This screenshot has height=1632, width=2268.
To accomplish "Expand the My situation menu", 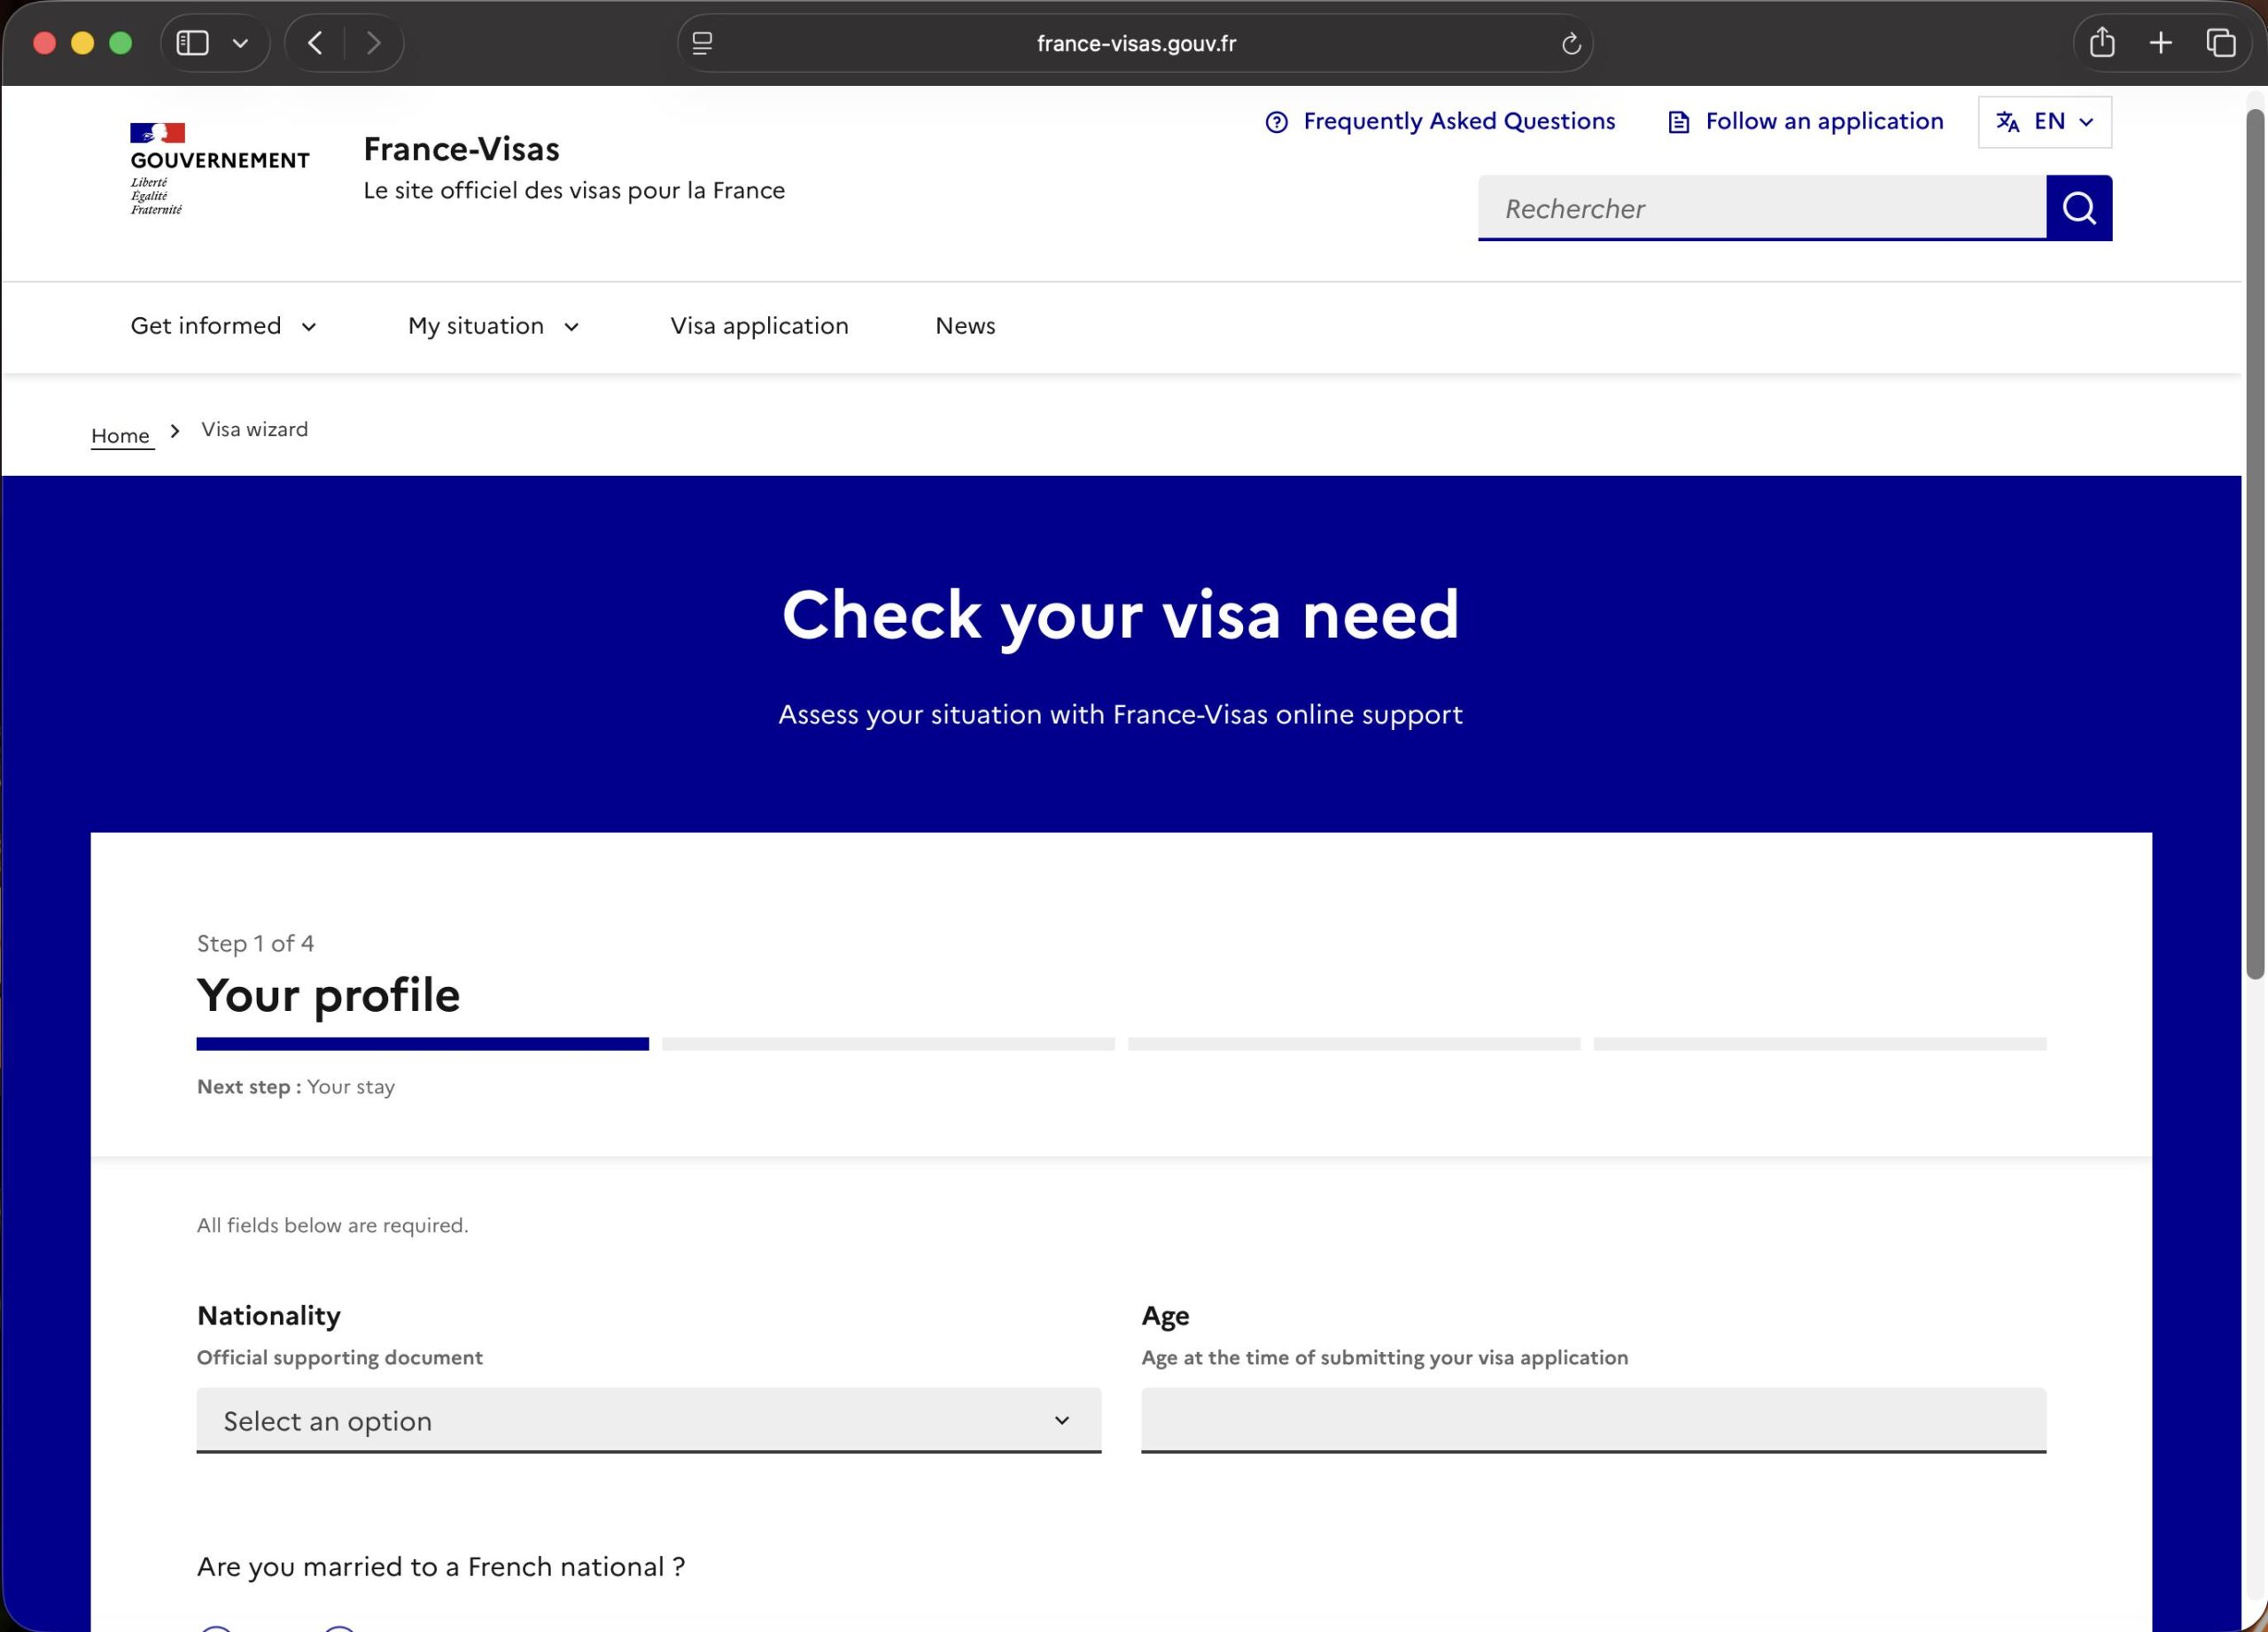I will point(493,326).
